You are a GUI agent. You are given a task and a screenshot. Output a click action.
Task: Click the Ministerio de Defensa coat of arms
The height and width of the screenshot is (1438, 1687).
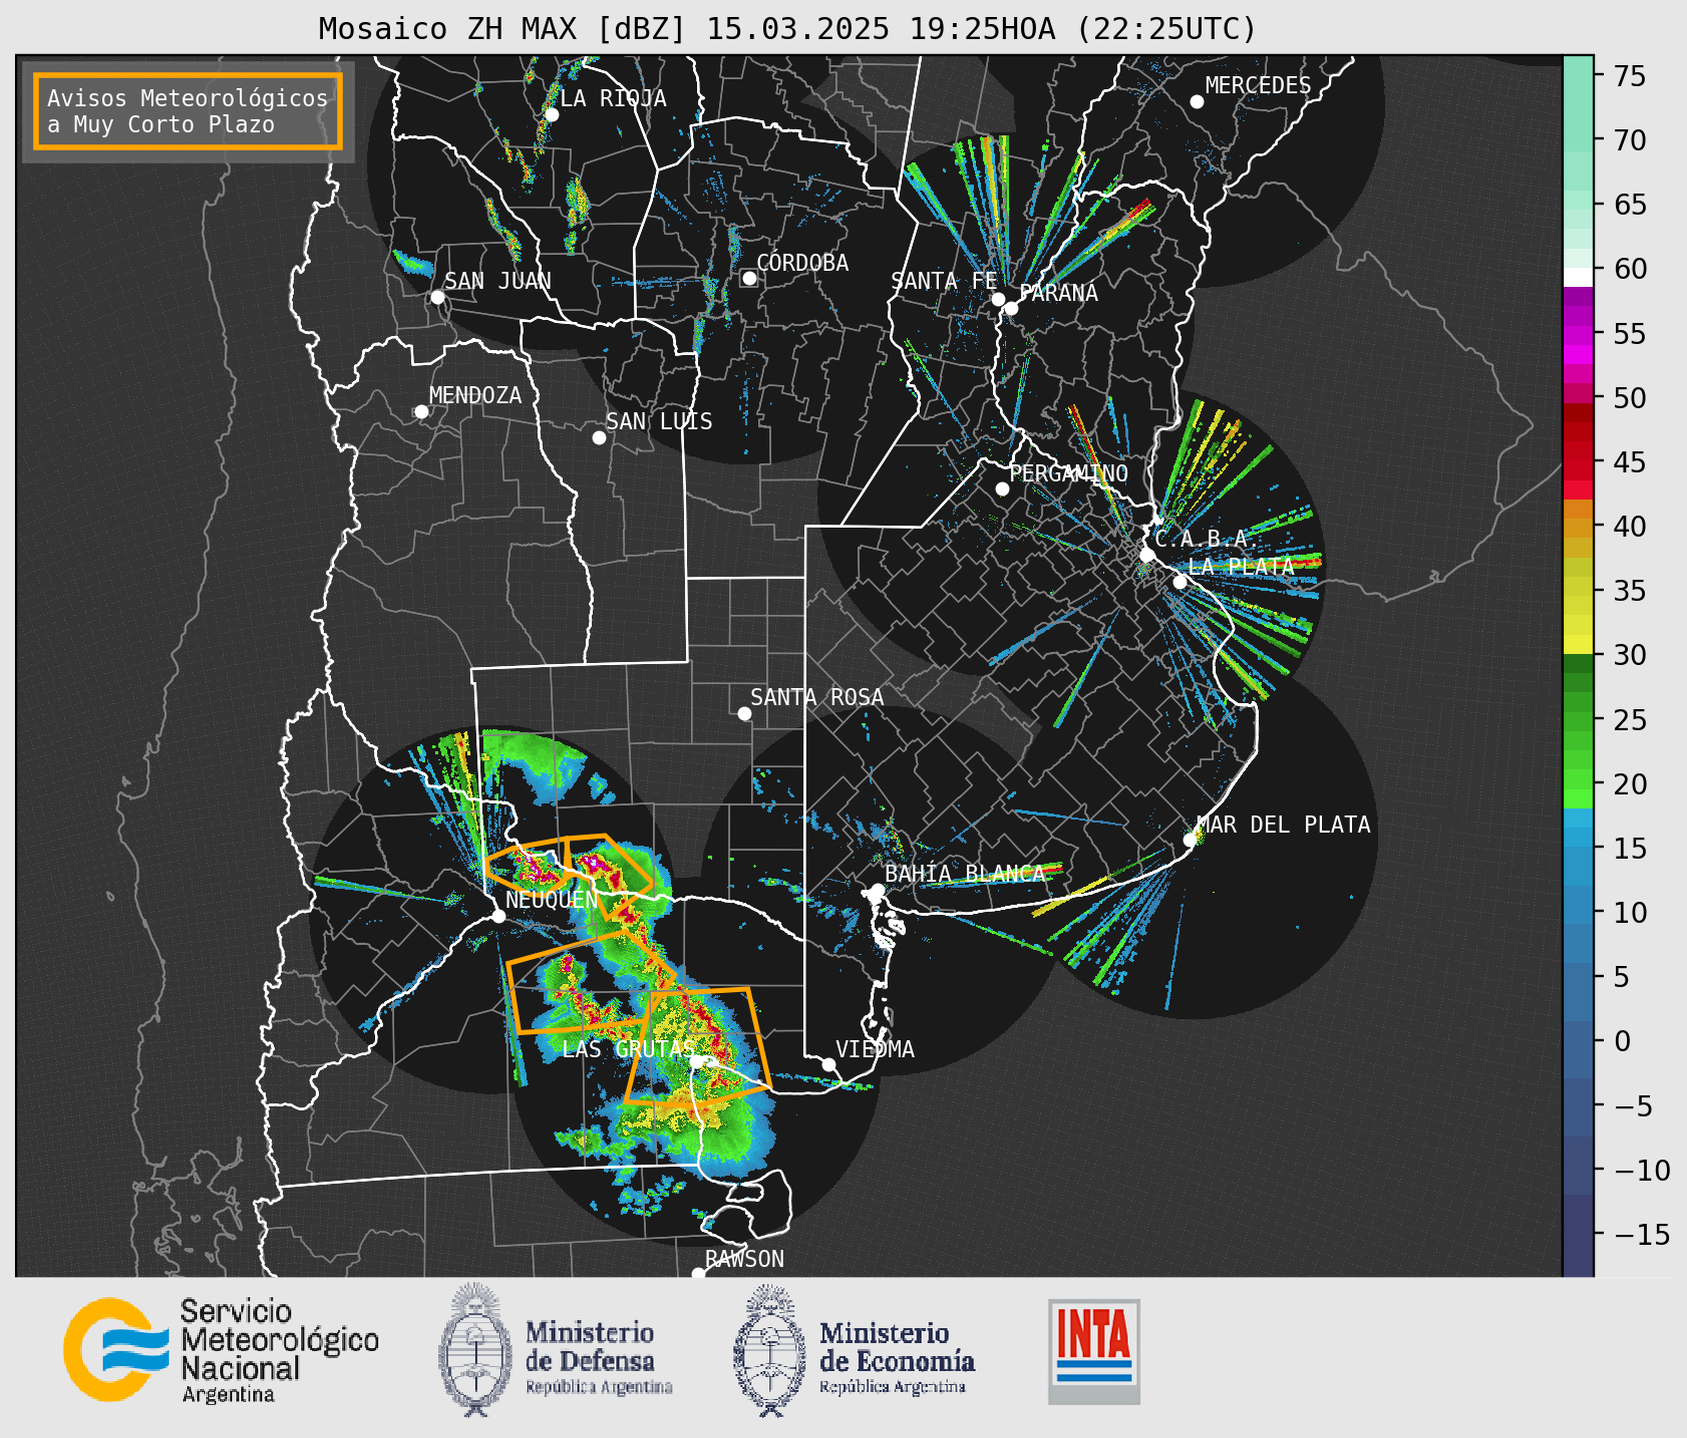[475, 1349]
